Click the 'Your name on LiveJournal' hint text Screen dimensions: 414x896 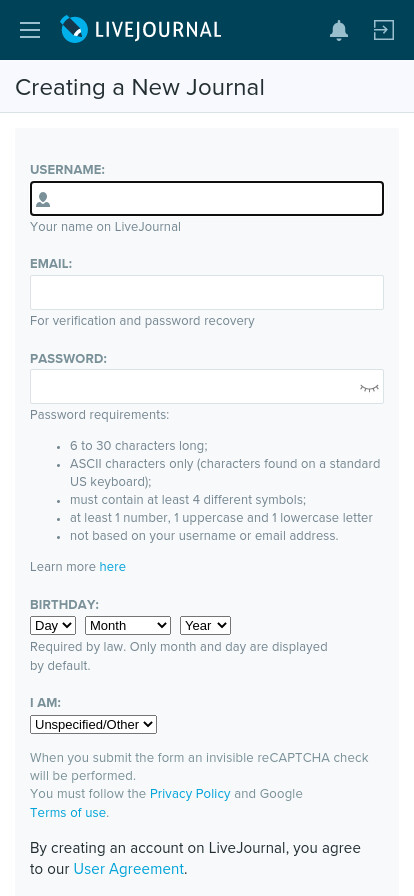point(105,227)
